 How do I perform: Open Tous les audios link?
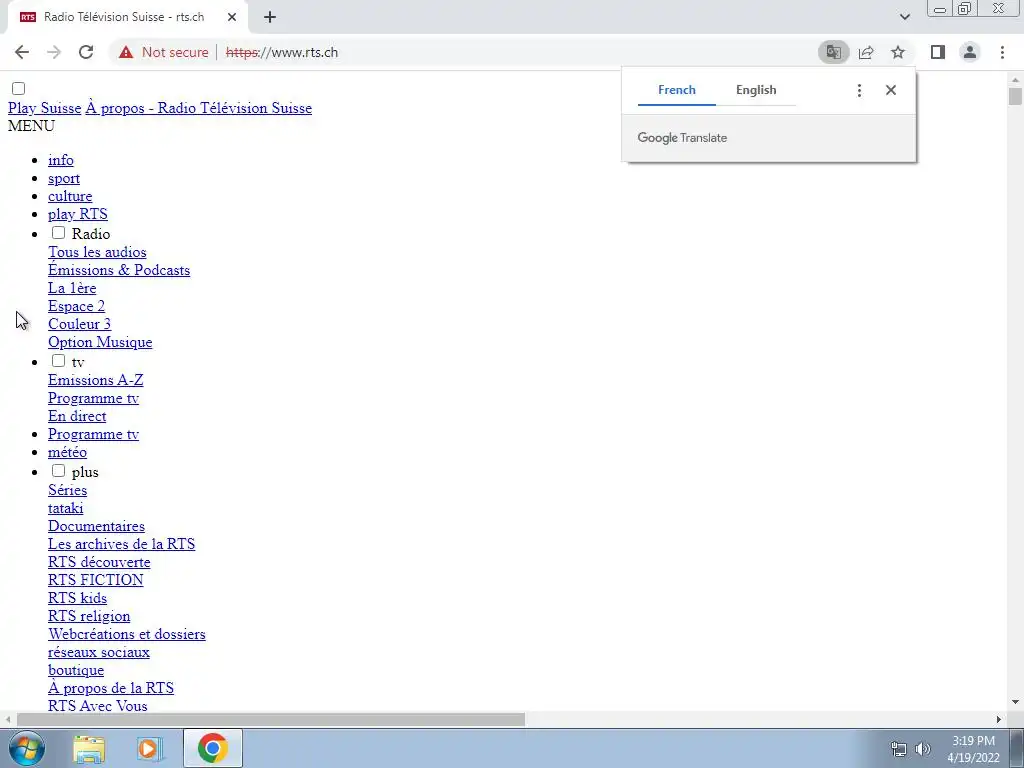[x=97, y=252]
